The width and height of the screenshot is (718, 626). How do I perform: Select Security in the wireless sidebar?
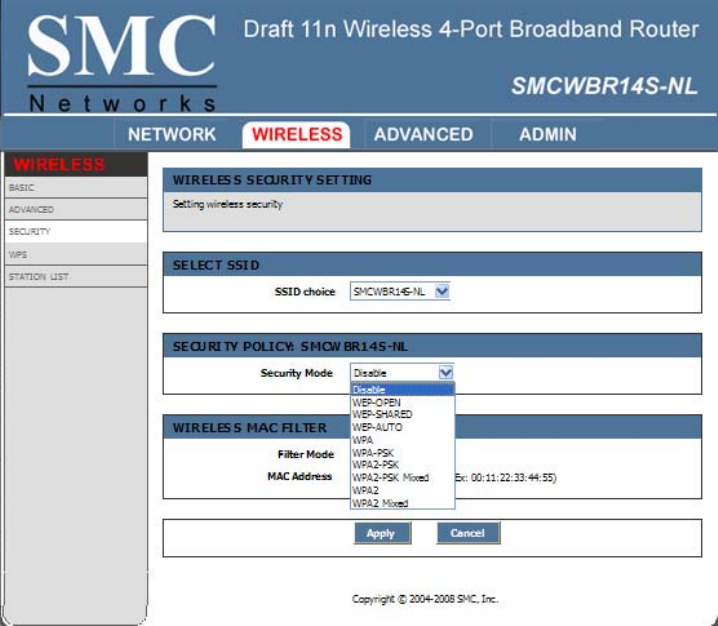point(76,231)
